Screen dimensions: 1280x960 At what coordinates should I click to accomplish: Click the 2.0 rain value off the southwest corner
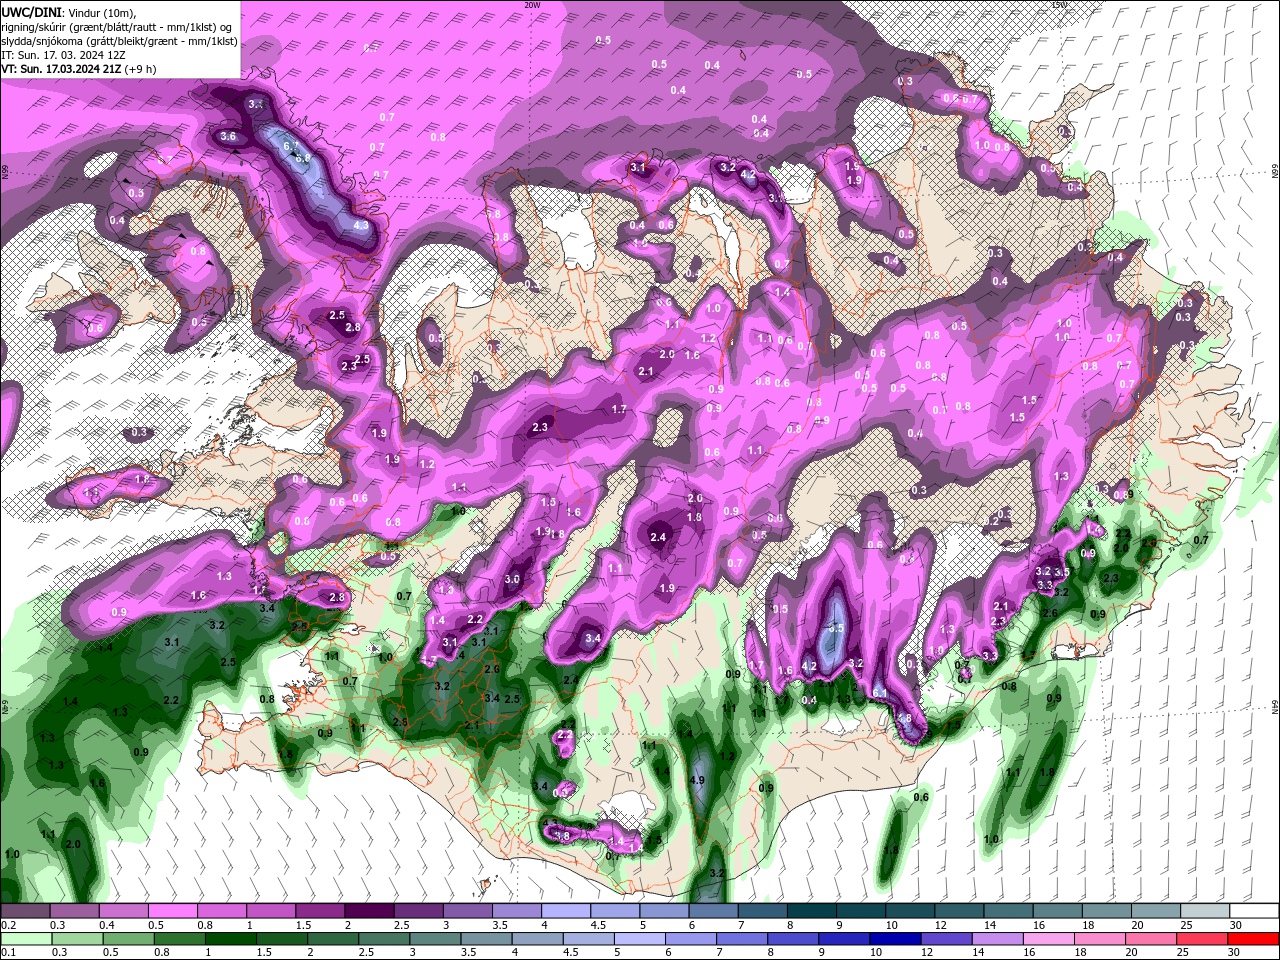[x=72, y=844]
